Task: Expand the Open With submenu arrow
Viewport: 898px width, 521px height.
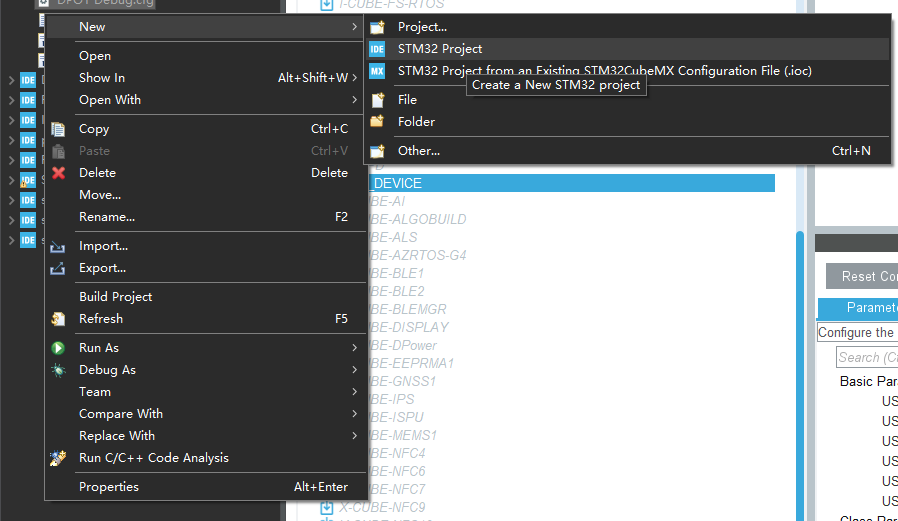Action: (354, 100)
